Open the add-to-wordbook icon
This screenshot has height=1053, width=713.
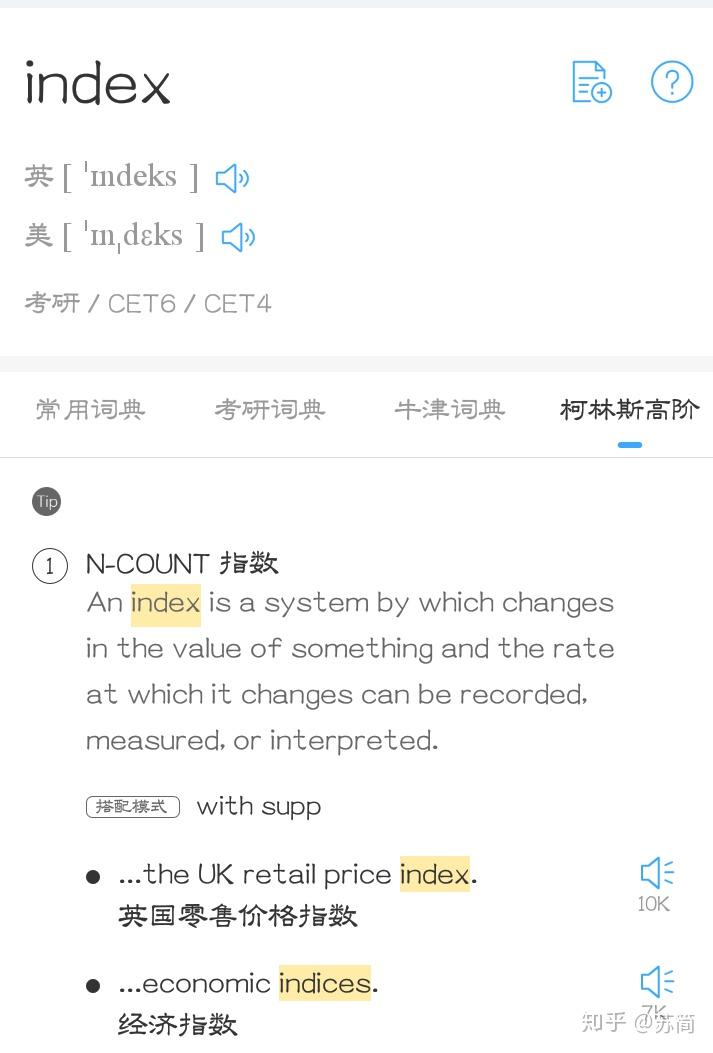pos(590,82)
